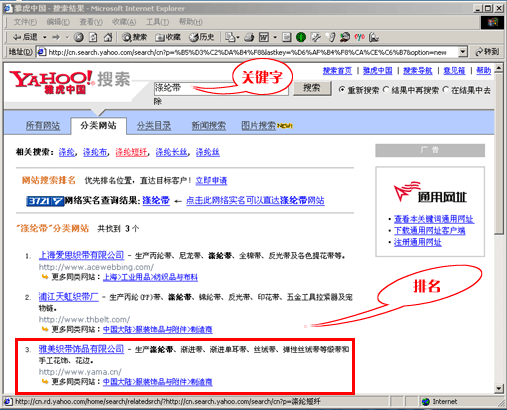Open the 雅美织带饰品有限公司 result

click(82, 349)
